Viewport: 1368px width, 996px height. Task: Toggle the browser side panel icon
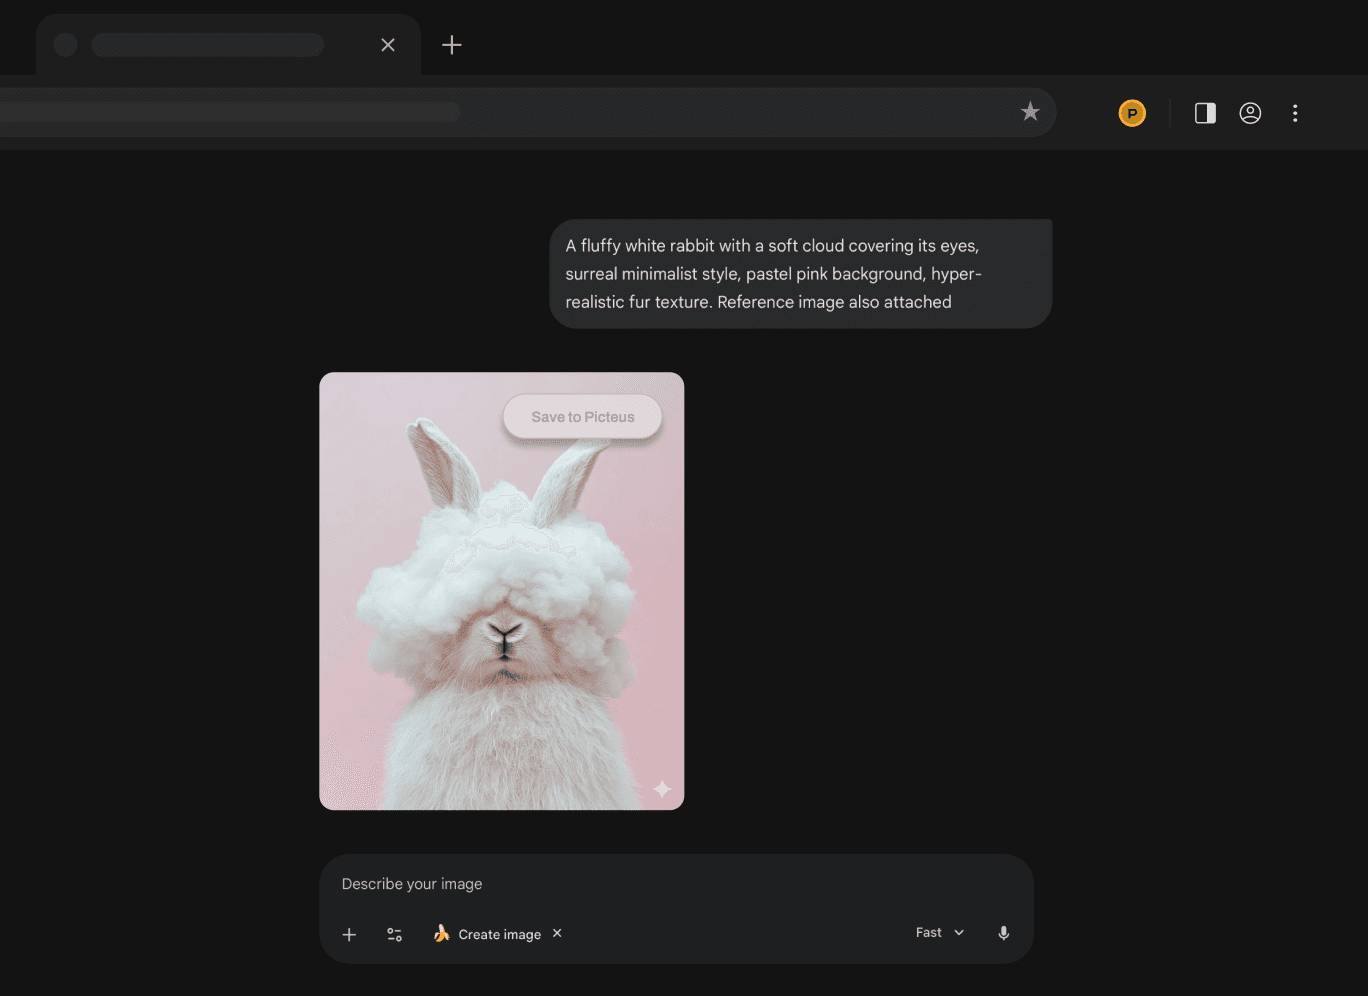pos(1205,113)
